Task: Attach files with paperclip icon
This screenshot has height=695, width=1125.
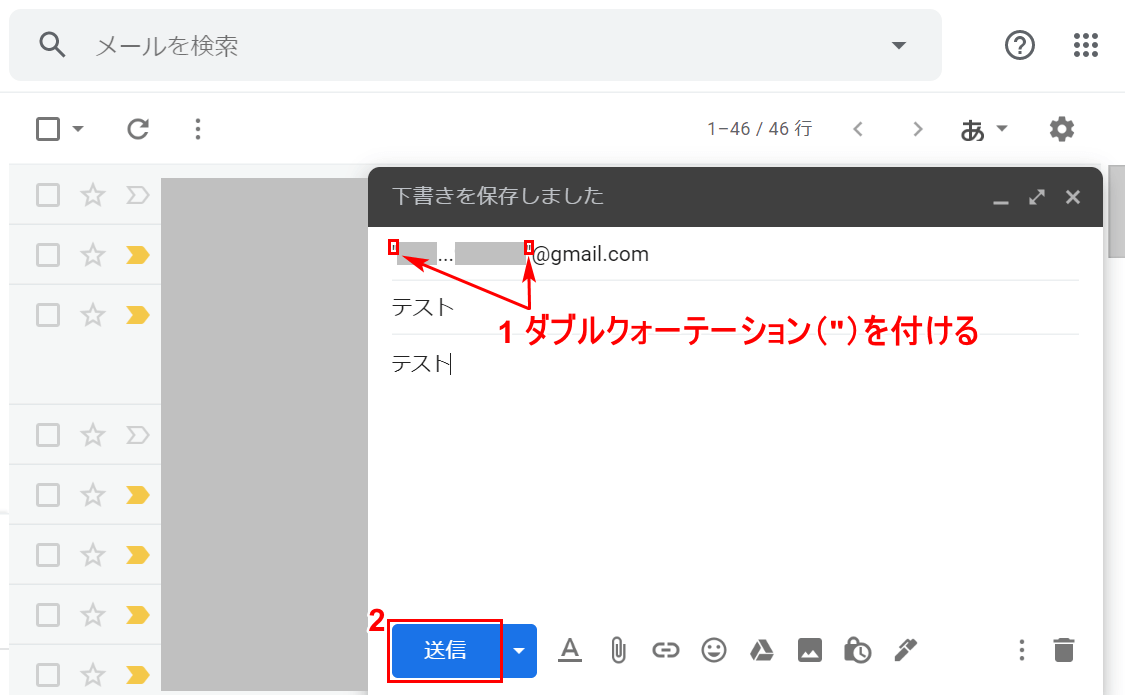Action: point(618,651)
